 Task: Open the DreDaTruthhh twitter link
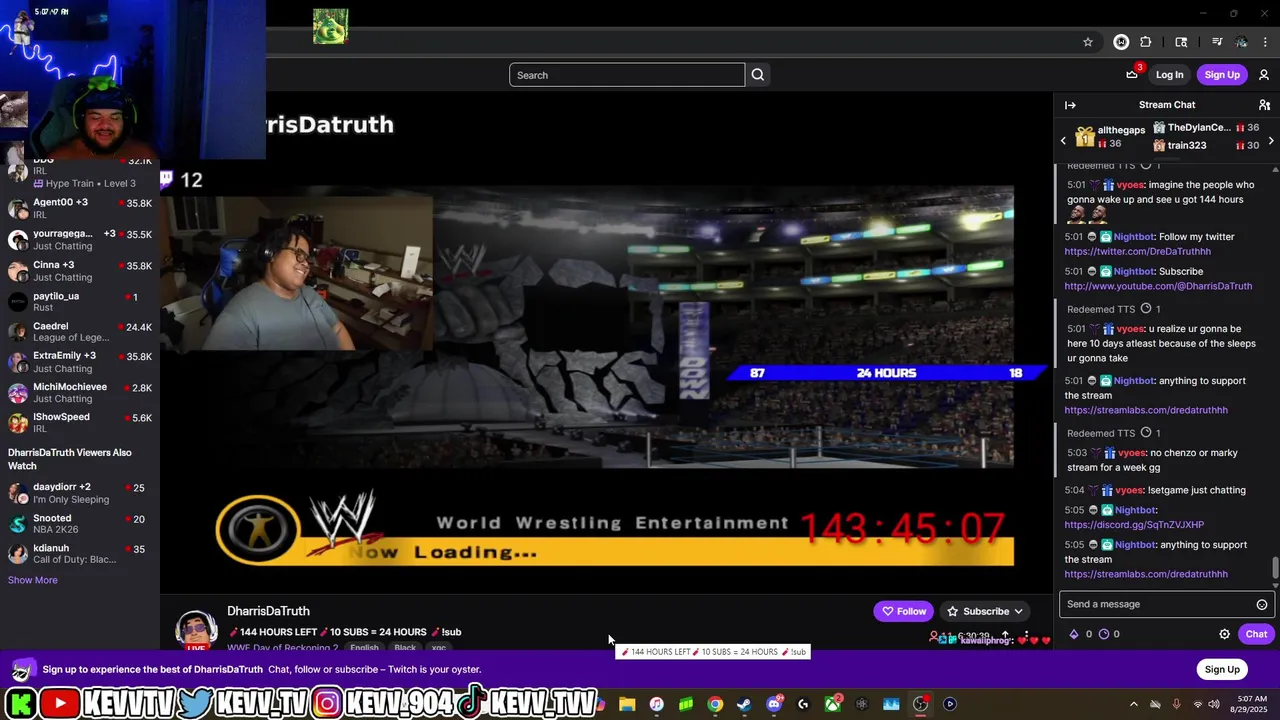click(1137, 252)
